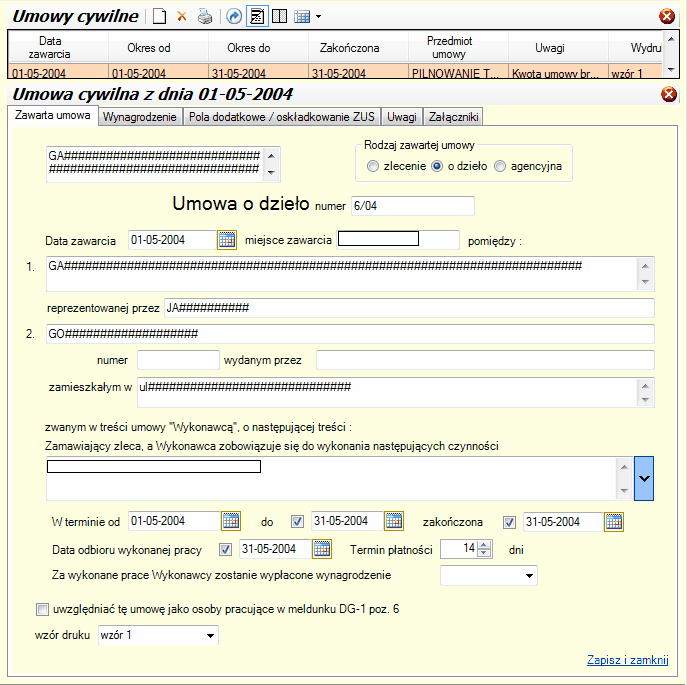Click the party 2 name field starting GO

[x=350, y=334]
